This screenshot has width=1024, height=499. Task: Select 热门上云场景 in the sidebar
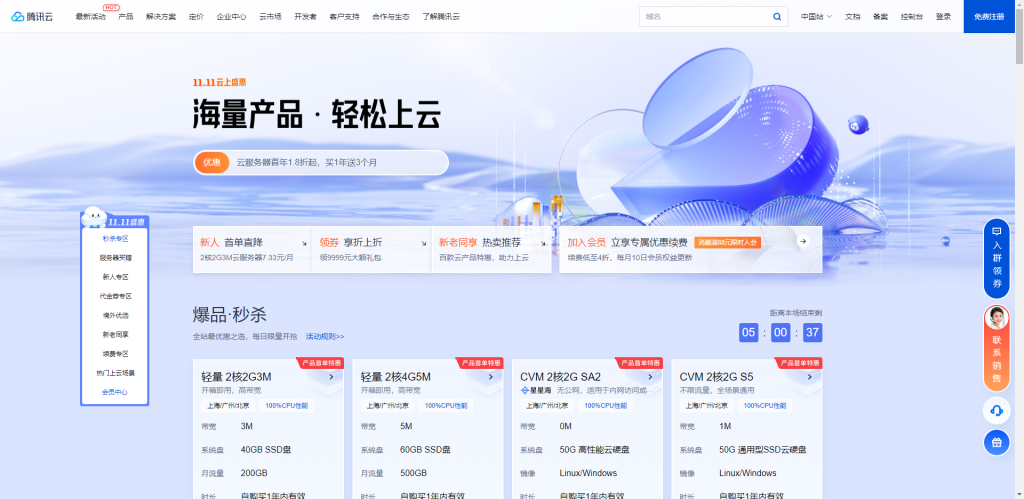tap(115, 373)
